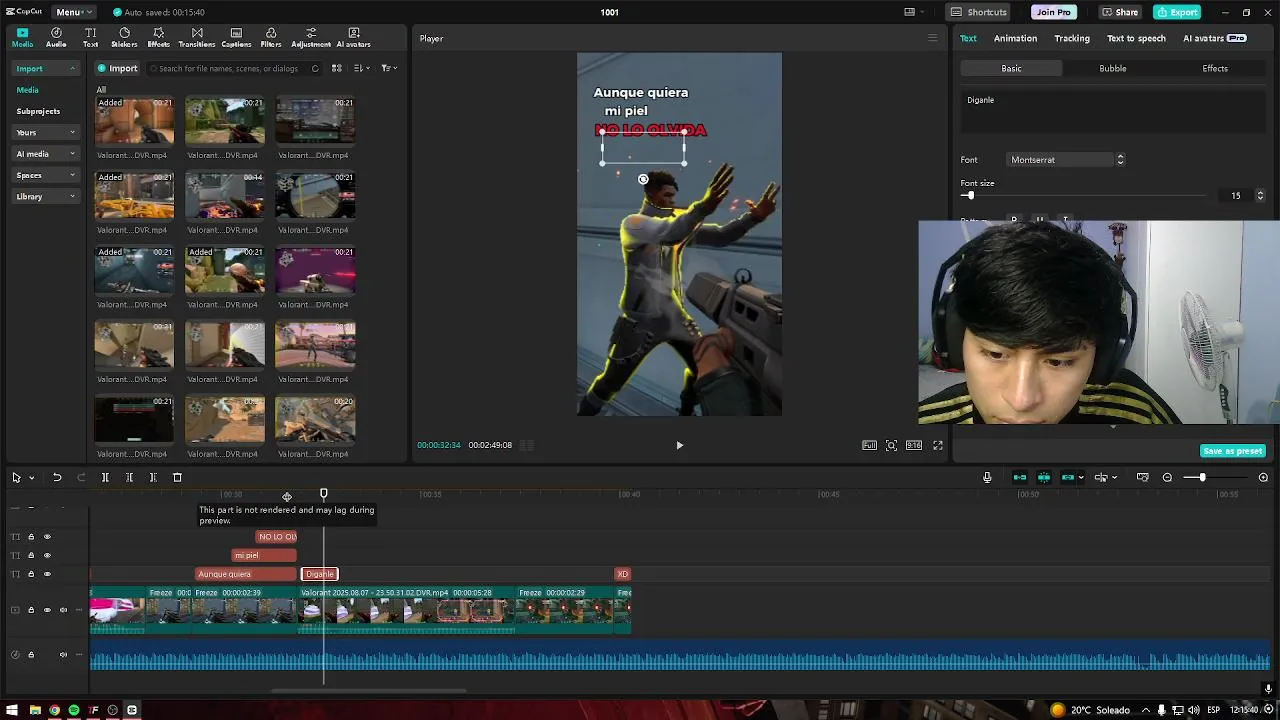Screen dimensions: 1280x720
Task: Delete right of playhead tool
Action: tap(153, 478)
